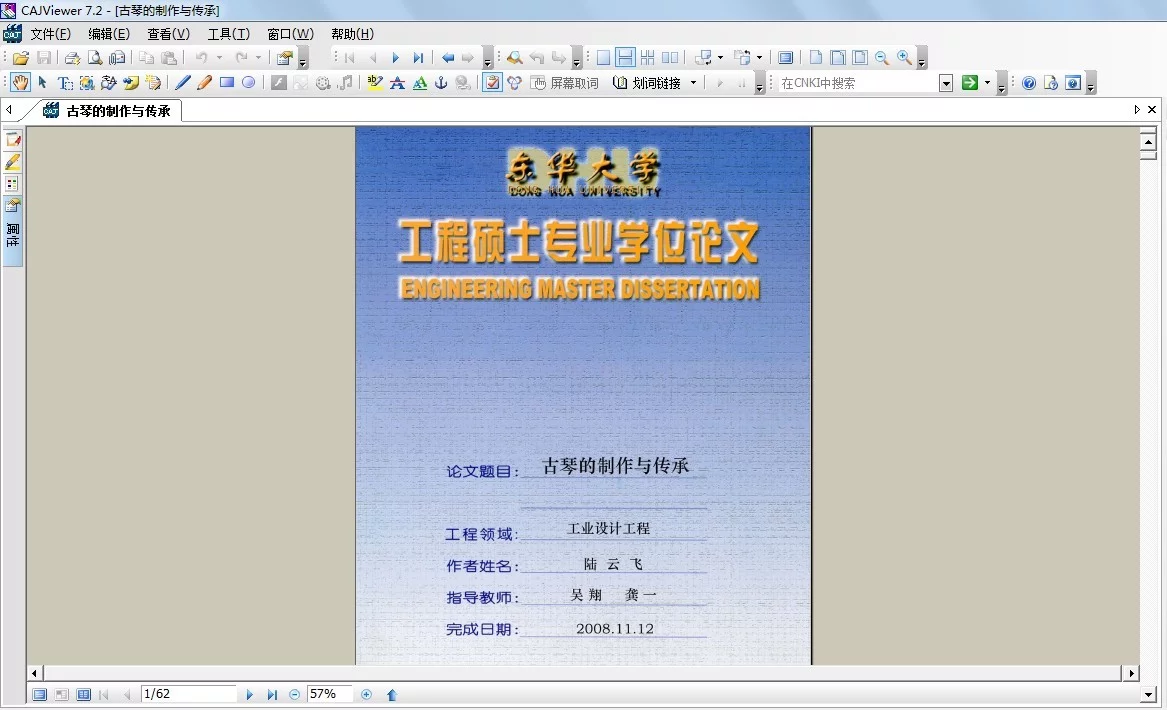Click the zoom in plus in status bar
The width and height of the screenshot is (1167, 710).
tap(366, 694)
